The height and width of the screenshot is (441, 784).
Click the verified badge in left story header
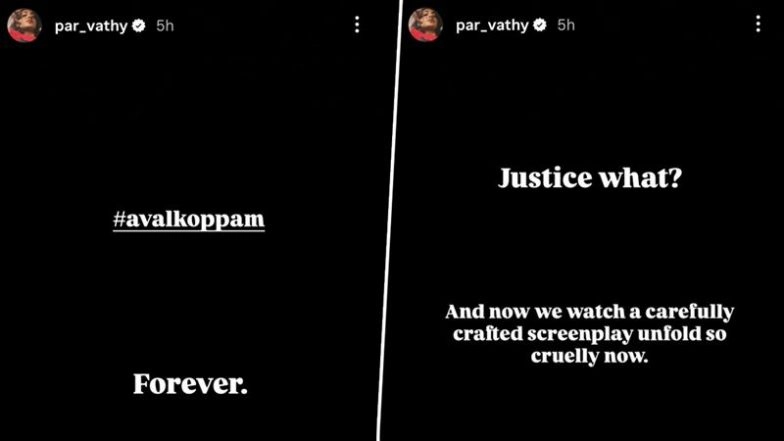pos(138,26)
